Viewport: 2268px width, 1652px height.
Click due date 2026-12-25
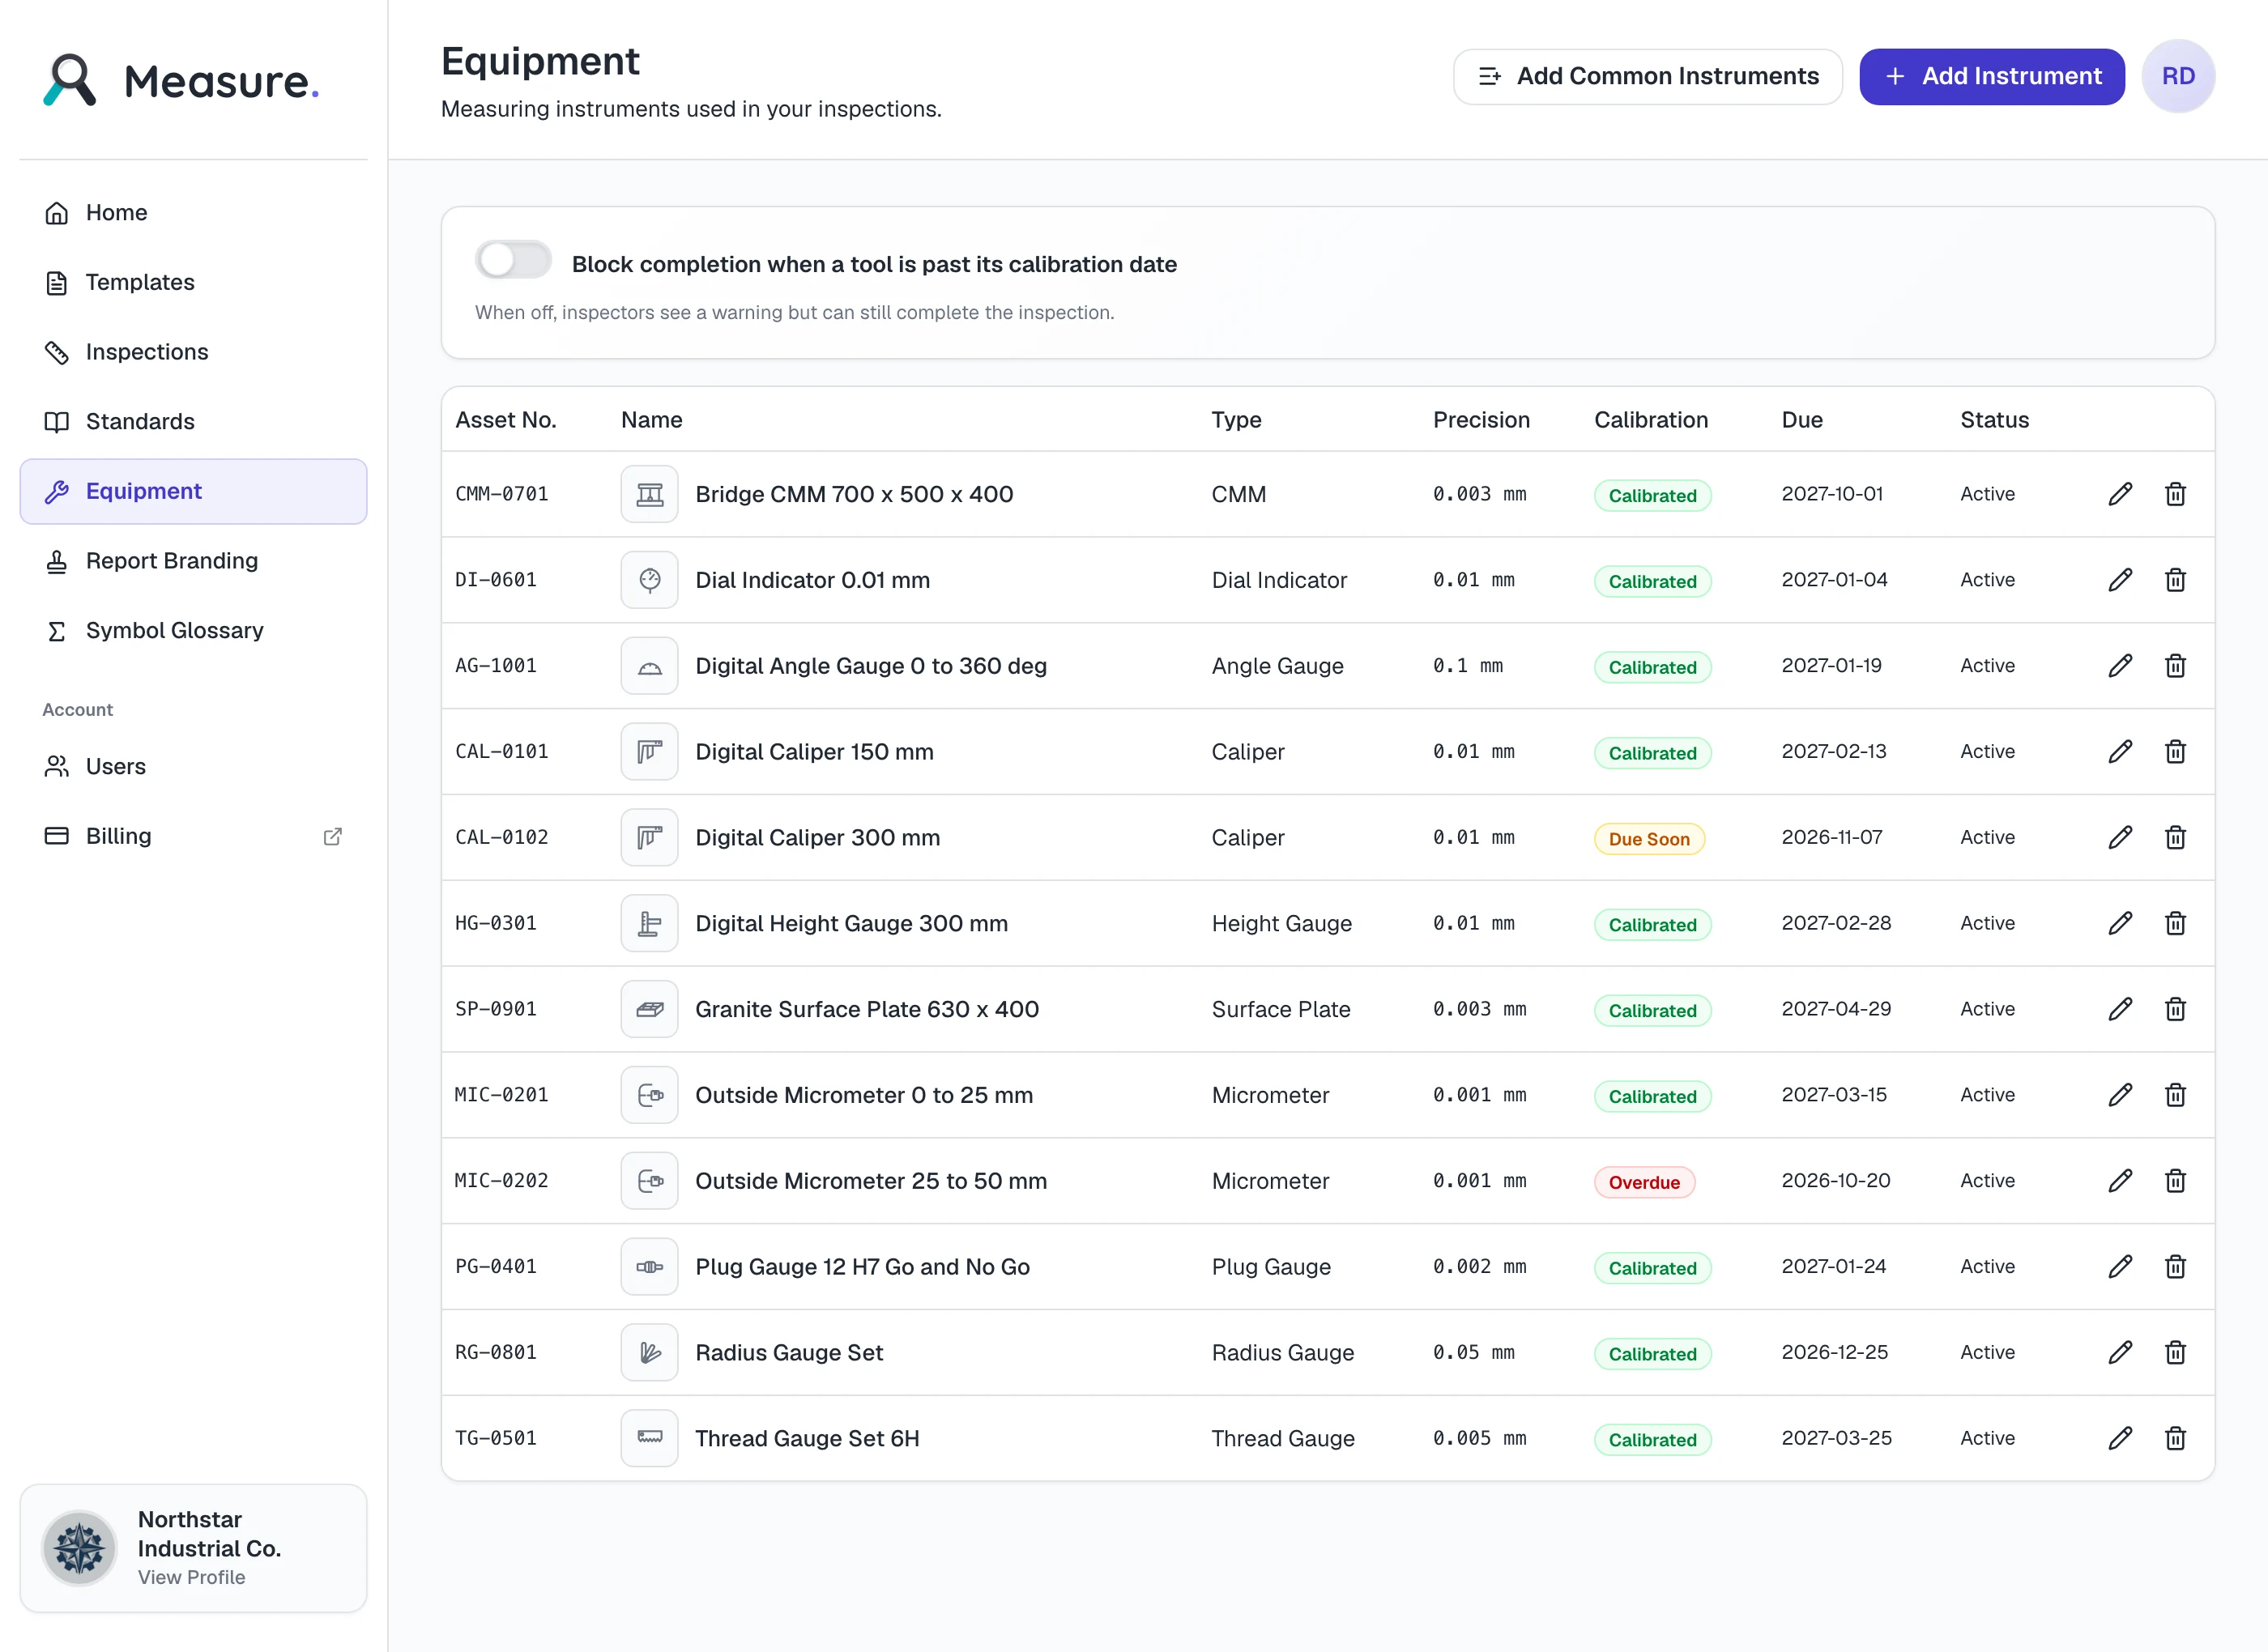point(1835,1352)
